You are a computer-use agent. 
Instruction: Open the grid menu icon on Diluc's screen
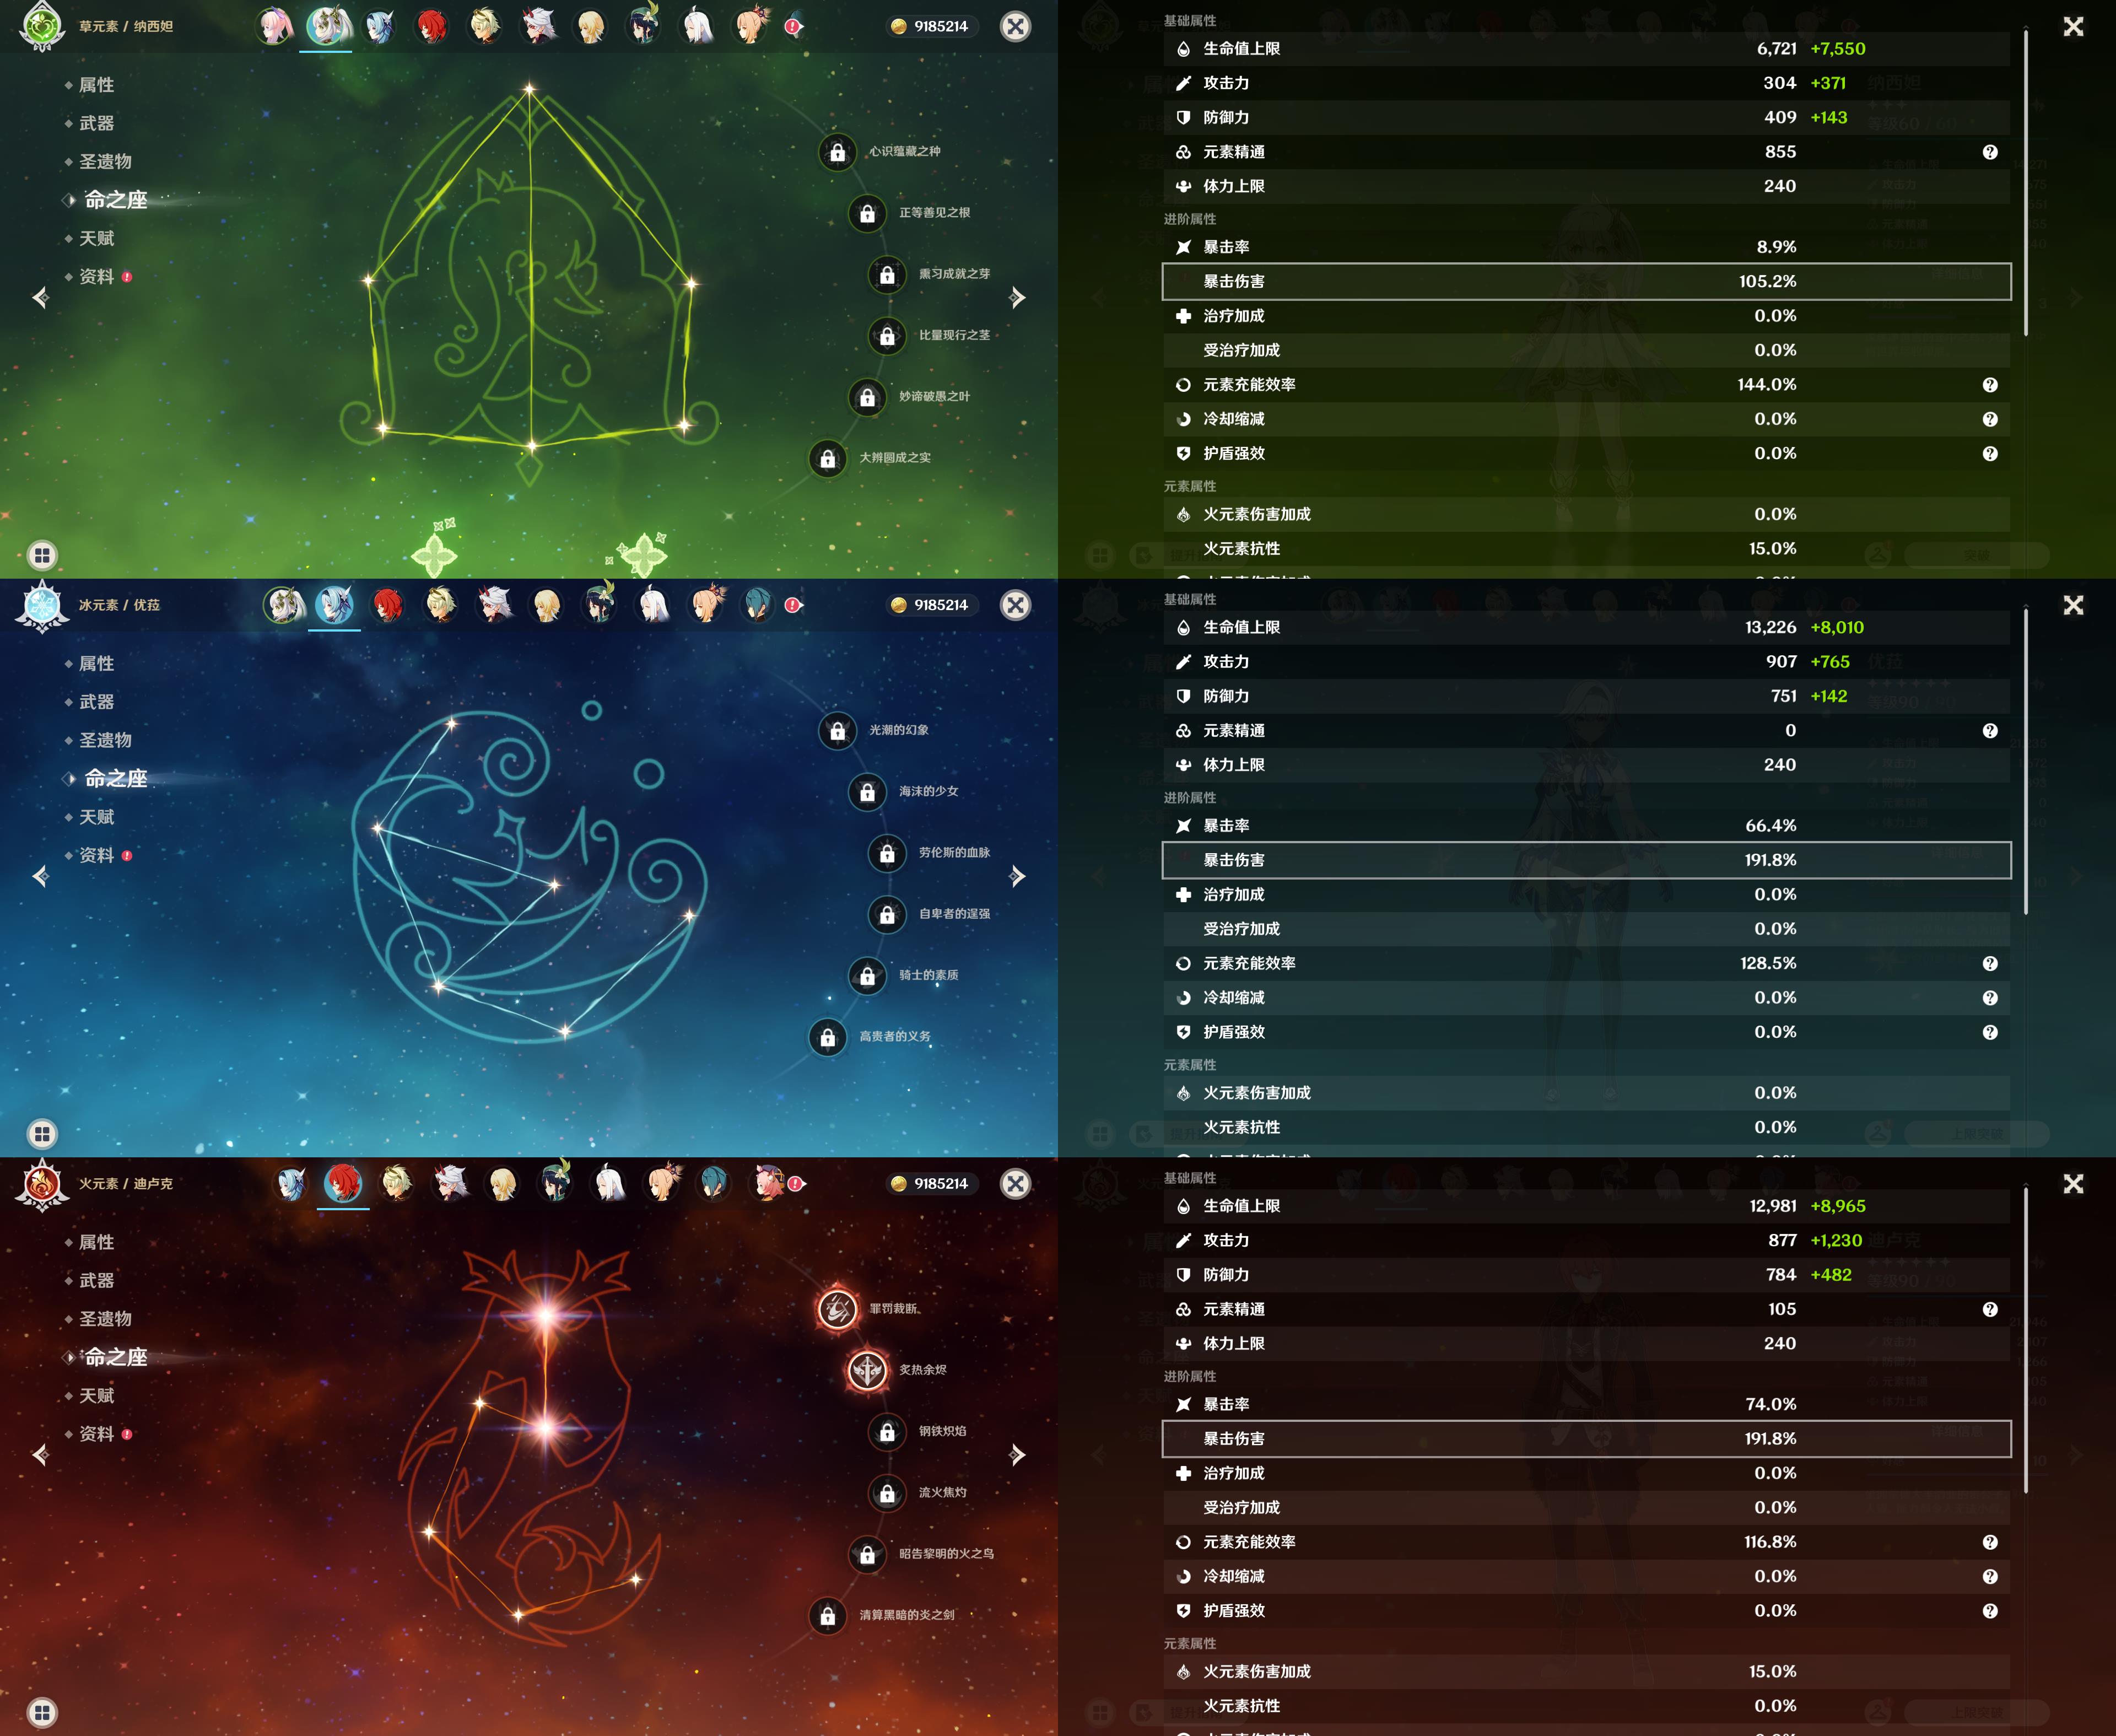[42, 1712]
